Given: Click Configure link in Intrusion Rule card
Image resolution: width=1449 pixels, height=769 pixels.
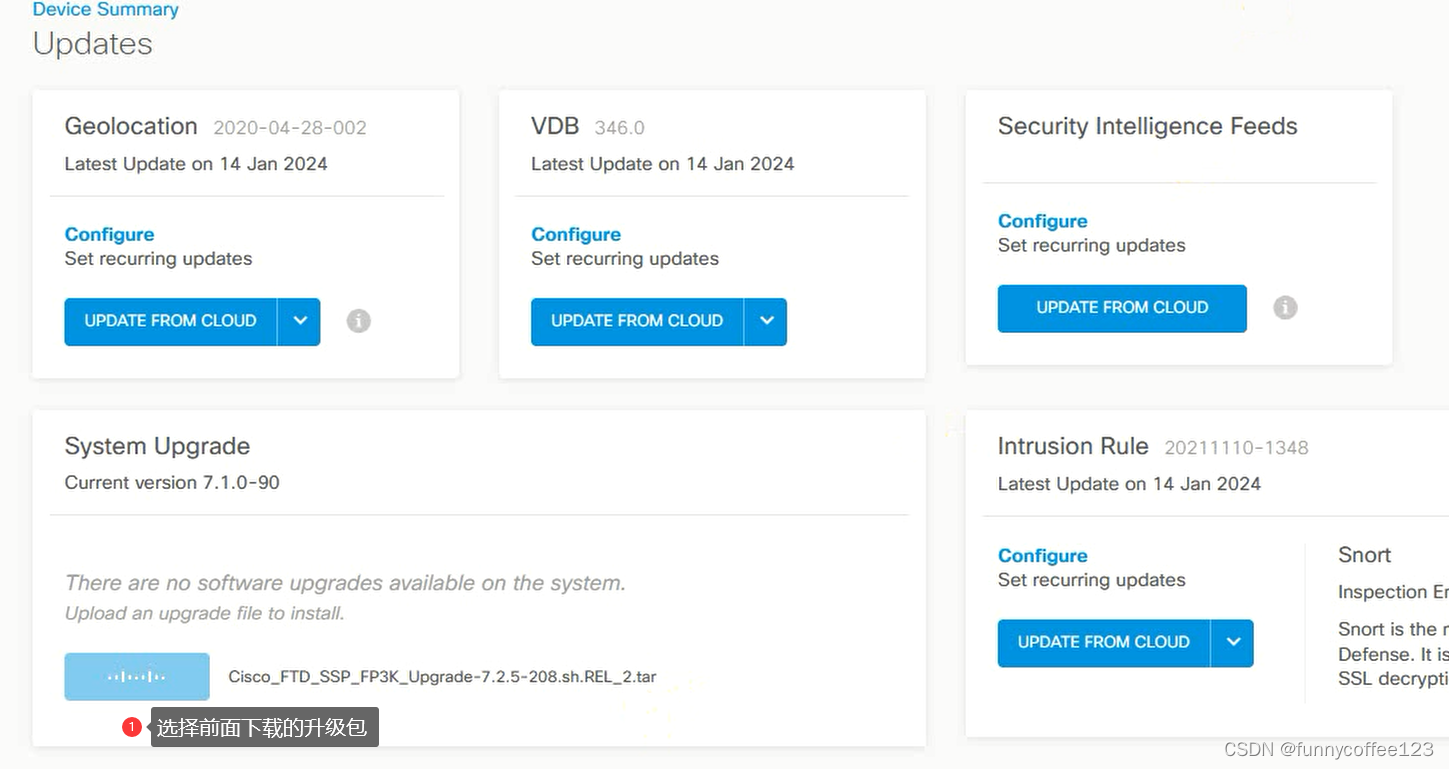Looking at the screenshot, I should 1042,555.
